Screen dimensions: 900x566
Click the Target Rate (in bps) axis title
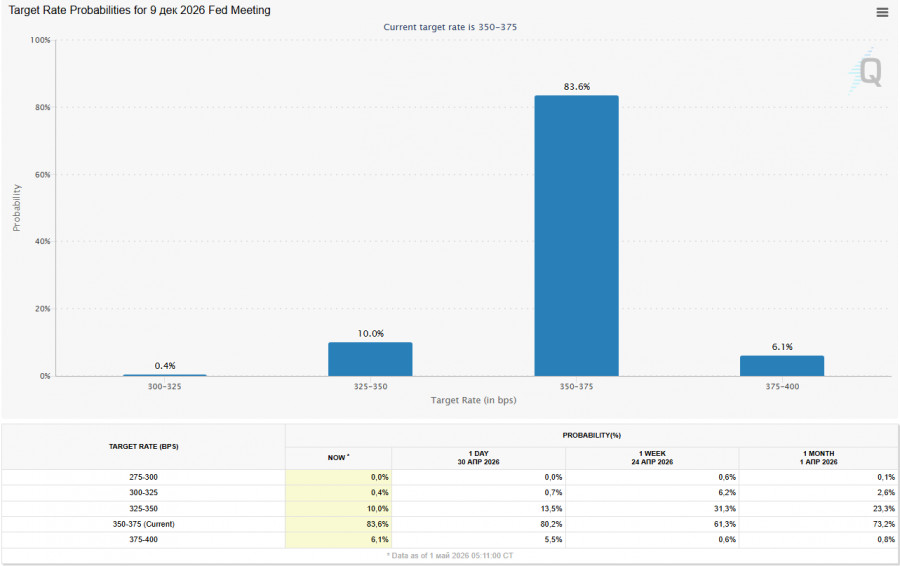pyautogui.click(x=474, y=400)
